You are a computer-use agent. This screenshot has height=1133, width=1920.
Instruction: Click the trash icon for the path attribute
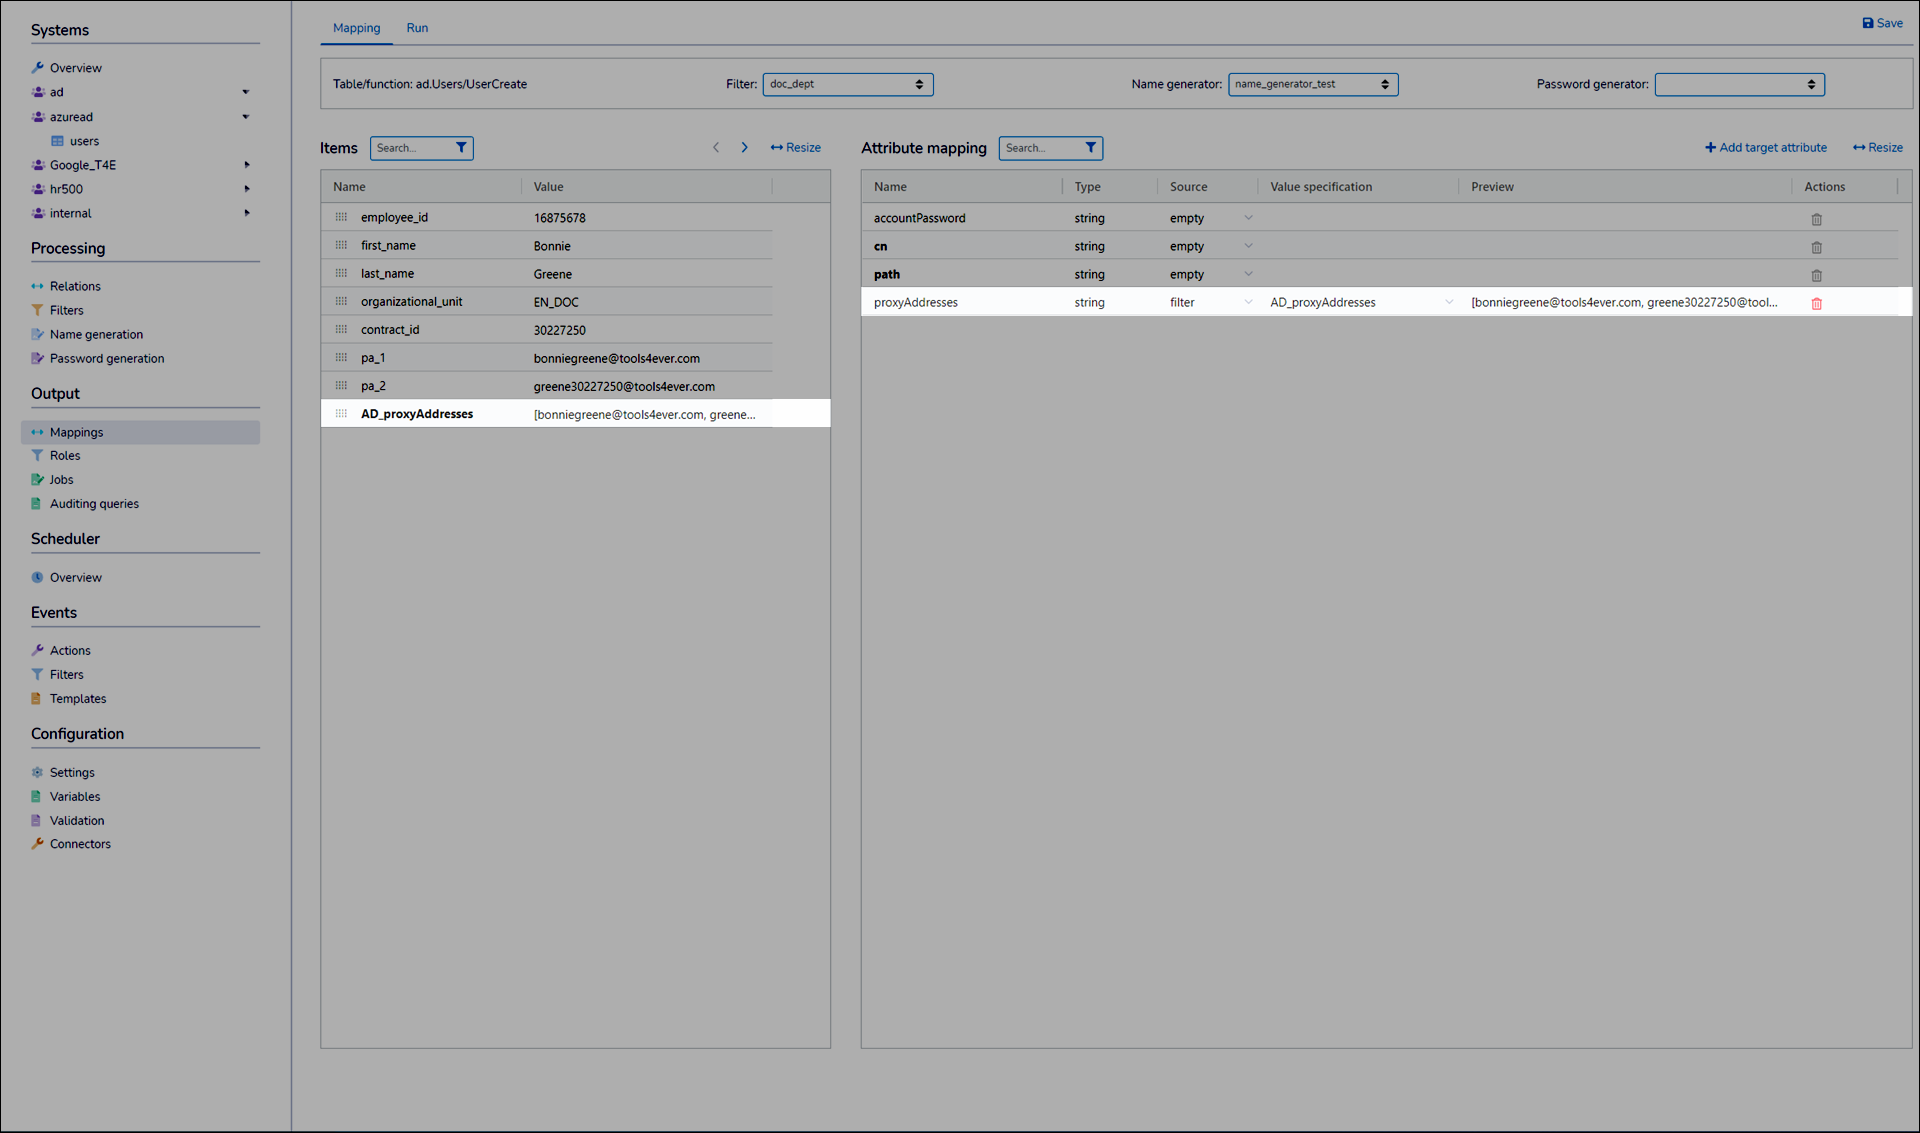click(1816, 275)
